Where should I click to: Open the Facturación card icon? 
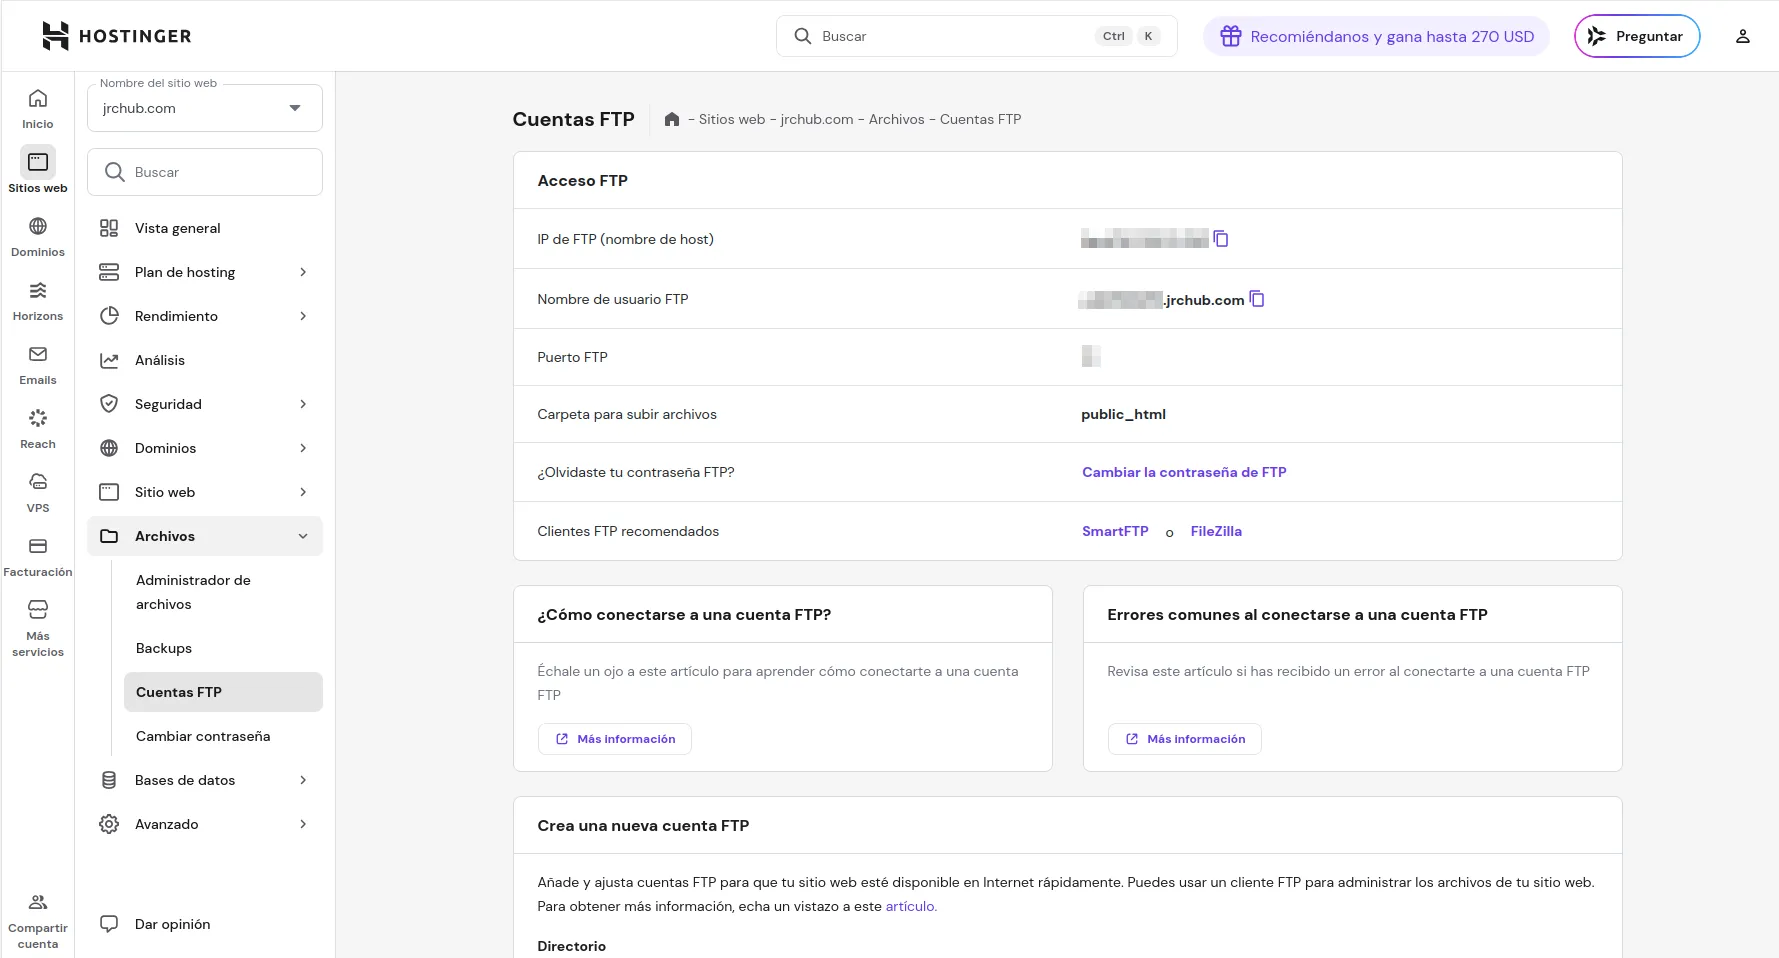[x=38, y=546]
